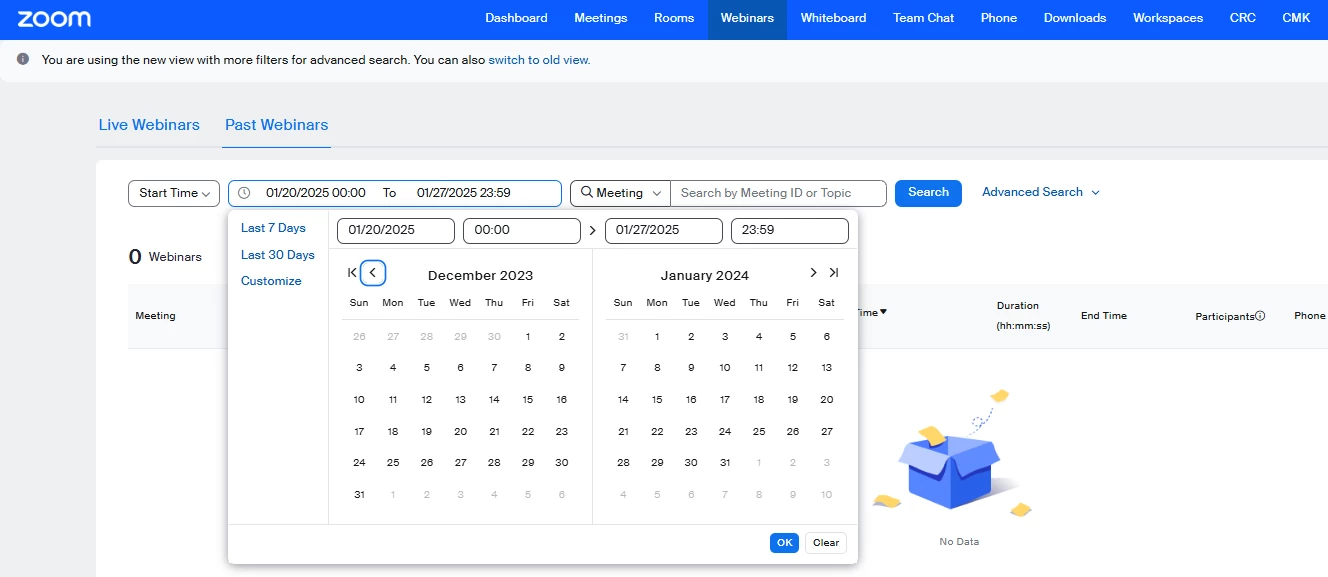Switch to the Live Webinars tab

click(x=149, y=125)
